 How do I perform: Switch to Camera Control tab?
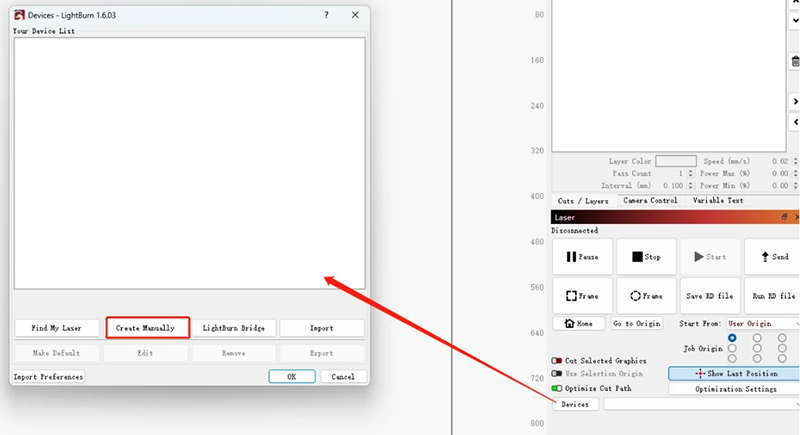650,200
